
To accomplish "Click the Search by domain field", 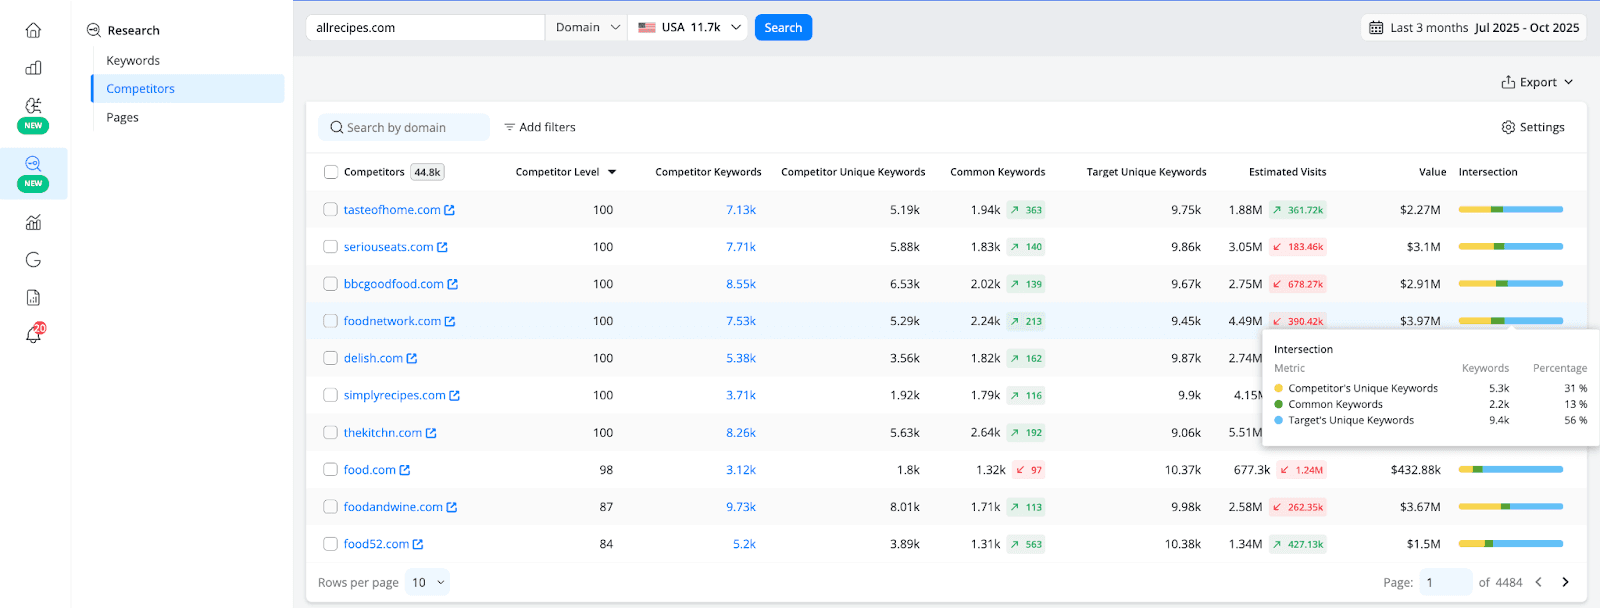I will [404, 127].
